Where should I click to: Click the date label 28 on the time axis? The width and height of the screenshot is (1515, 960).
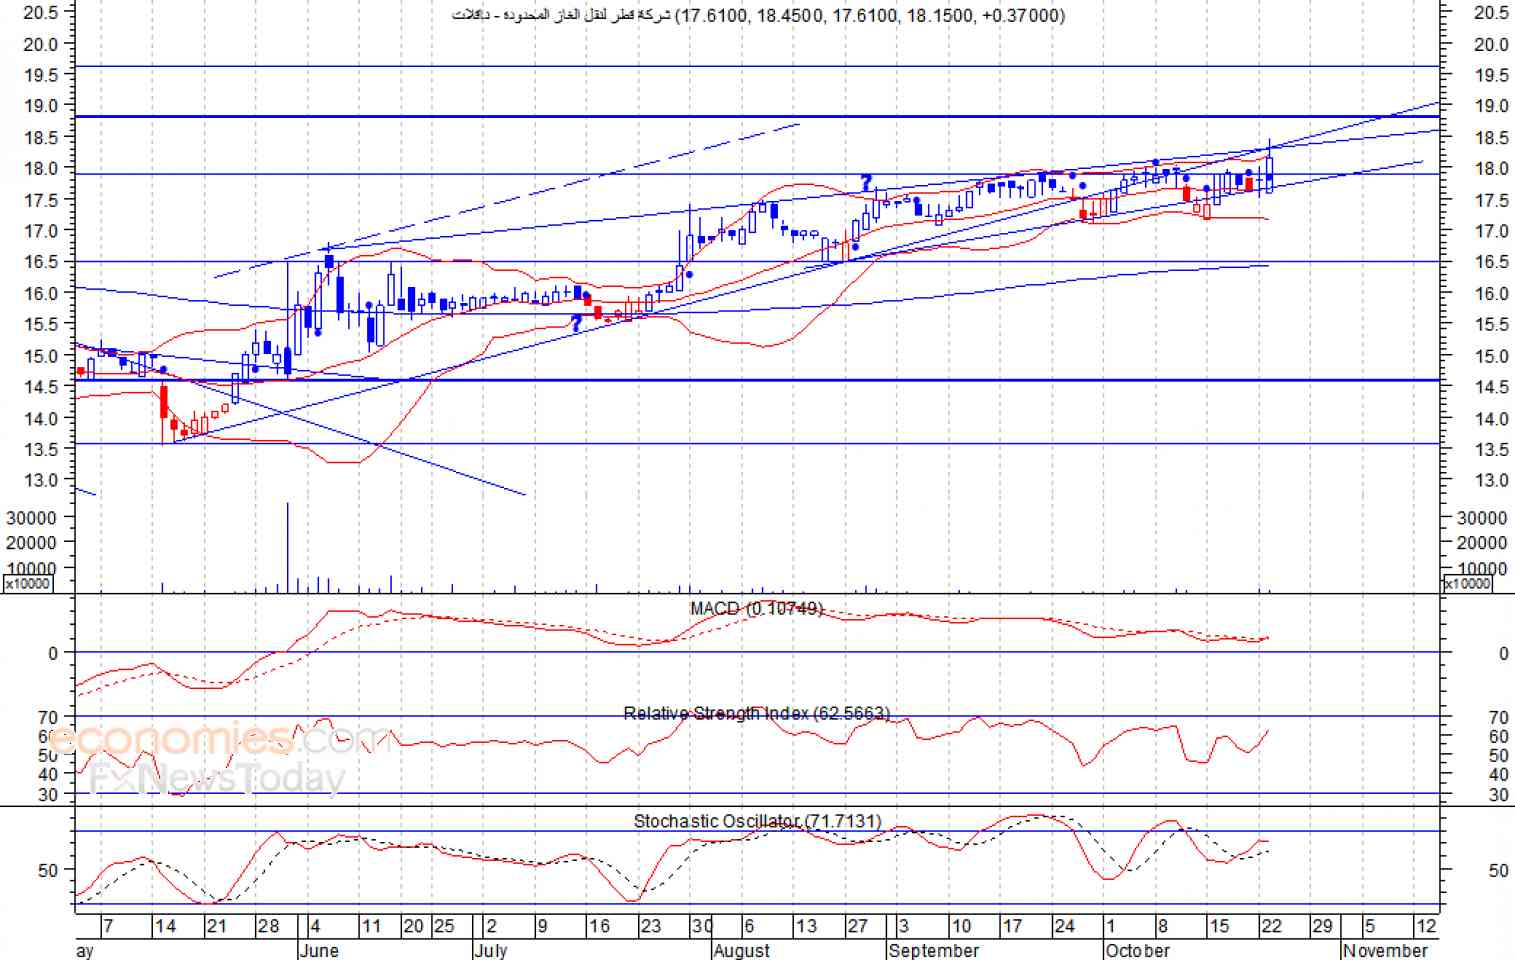click(x=268, y=926)
